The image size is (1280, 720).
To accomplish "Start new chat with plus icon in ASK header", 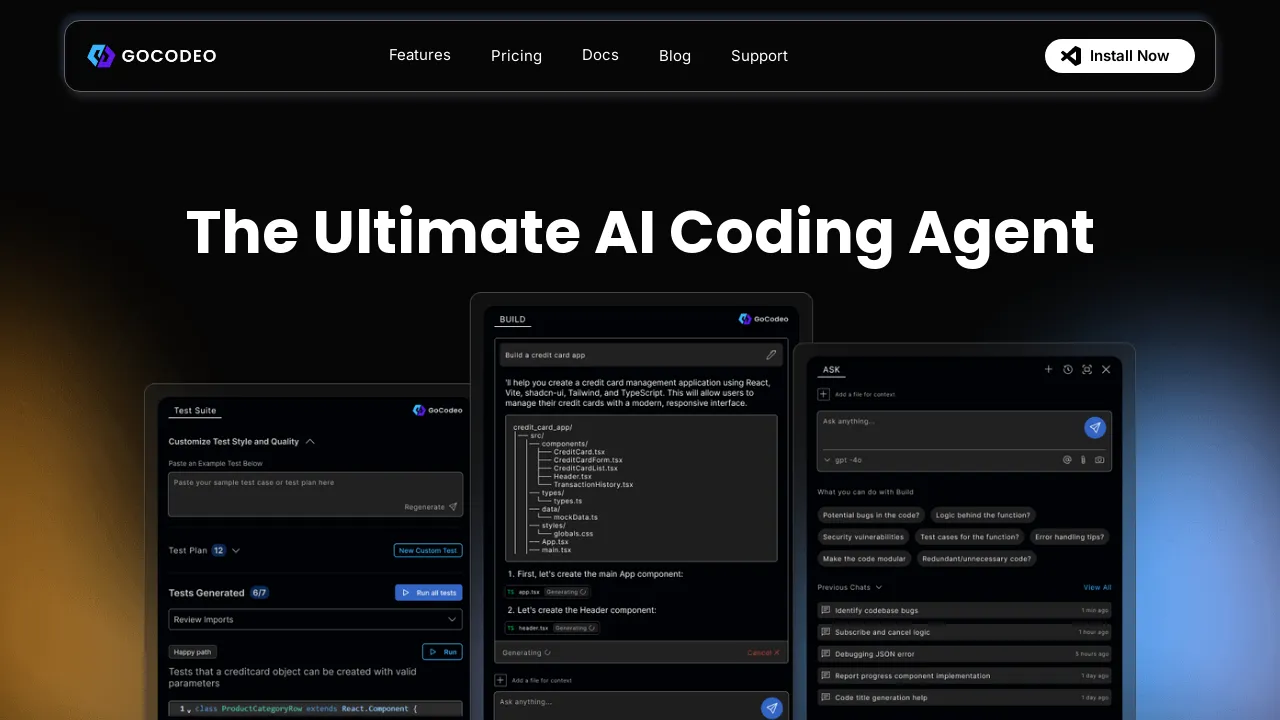I will click(1048, 369).
